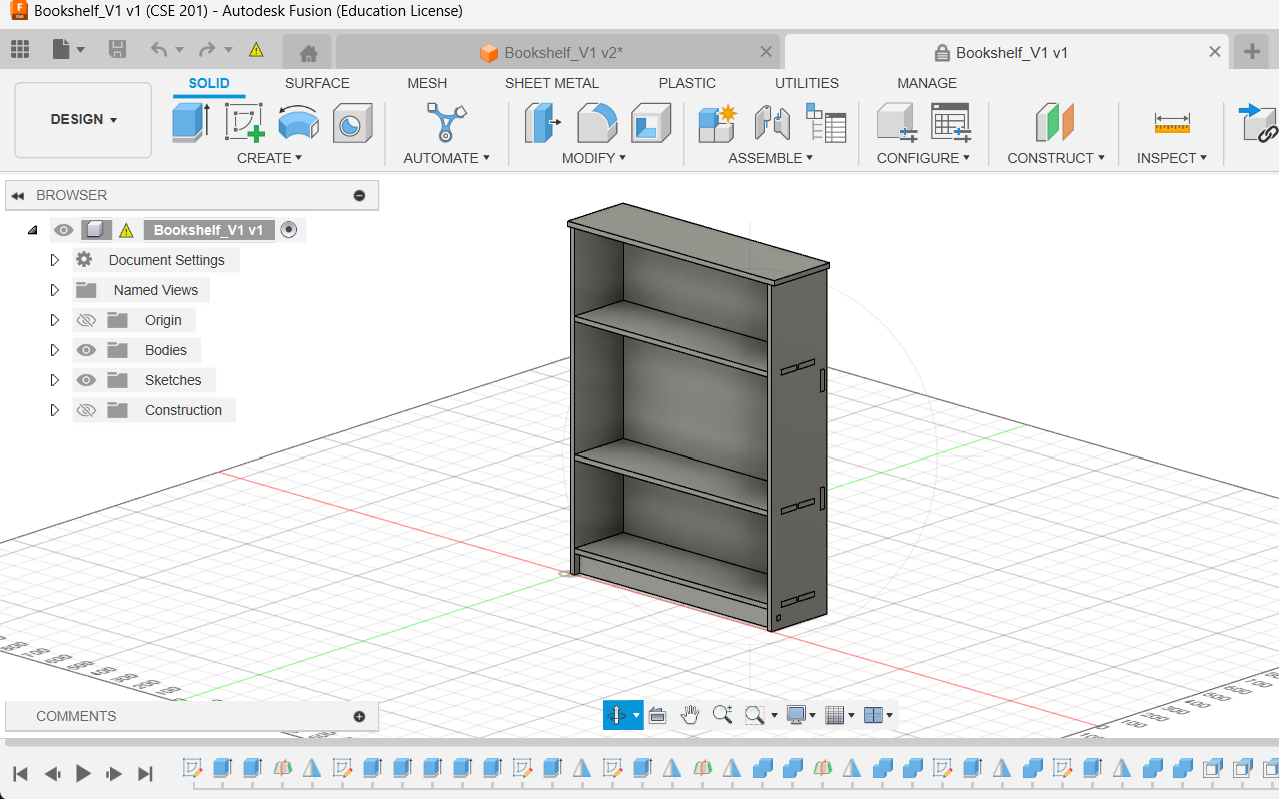The height and width of the screenshot is (799, 1279).
Task: Expand the Named Views folder
Action: point(55,290)
